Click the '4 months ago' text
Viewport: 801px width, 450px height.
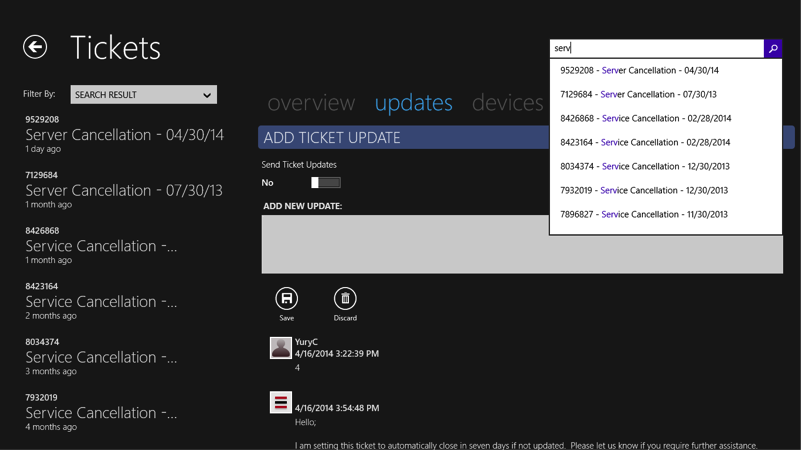pyautogui.click(x=51, y=427)
